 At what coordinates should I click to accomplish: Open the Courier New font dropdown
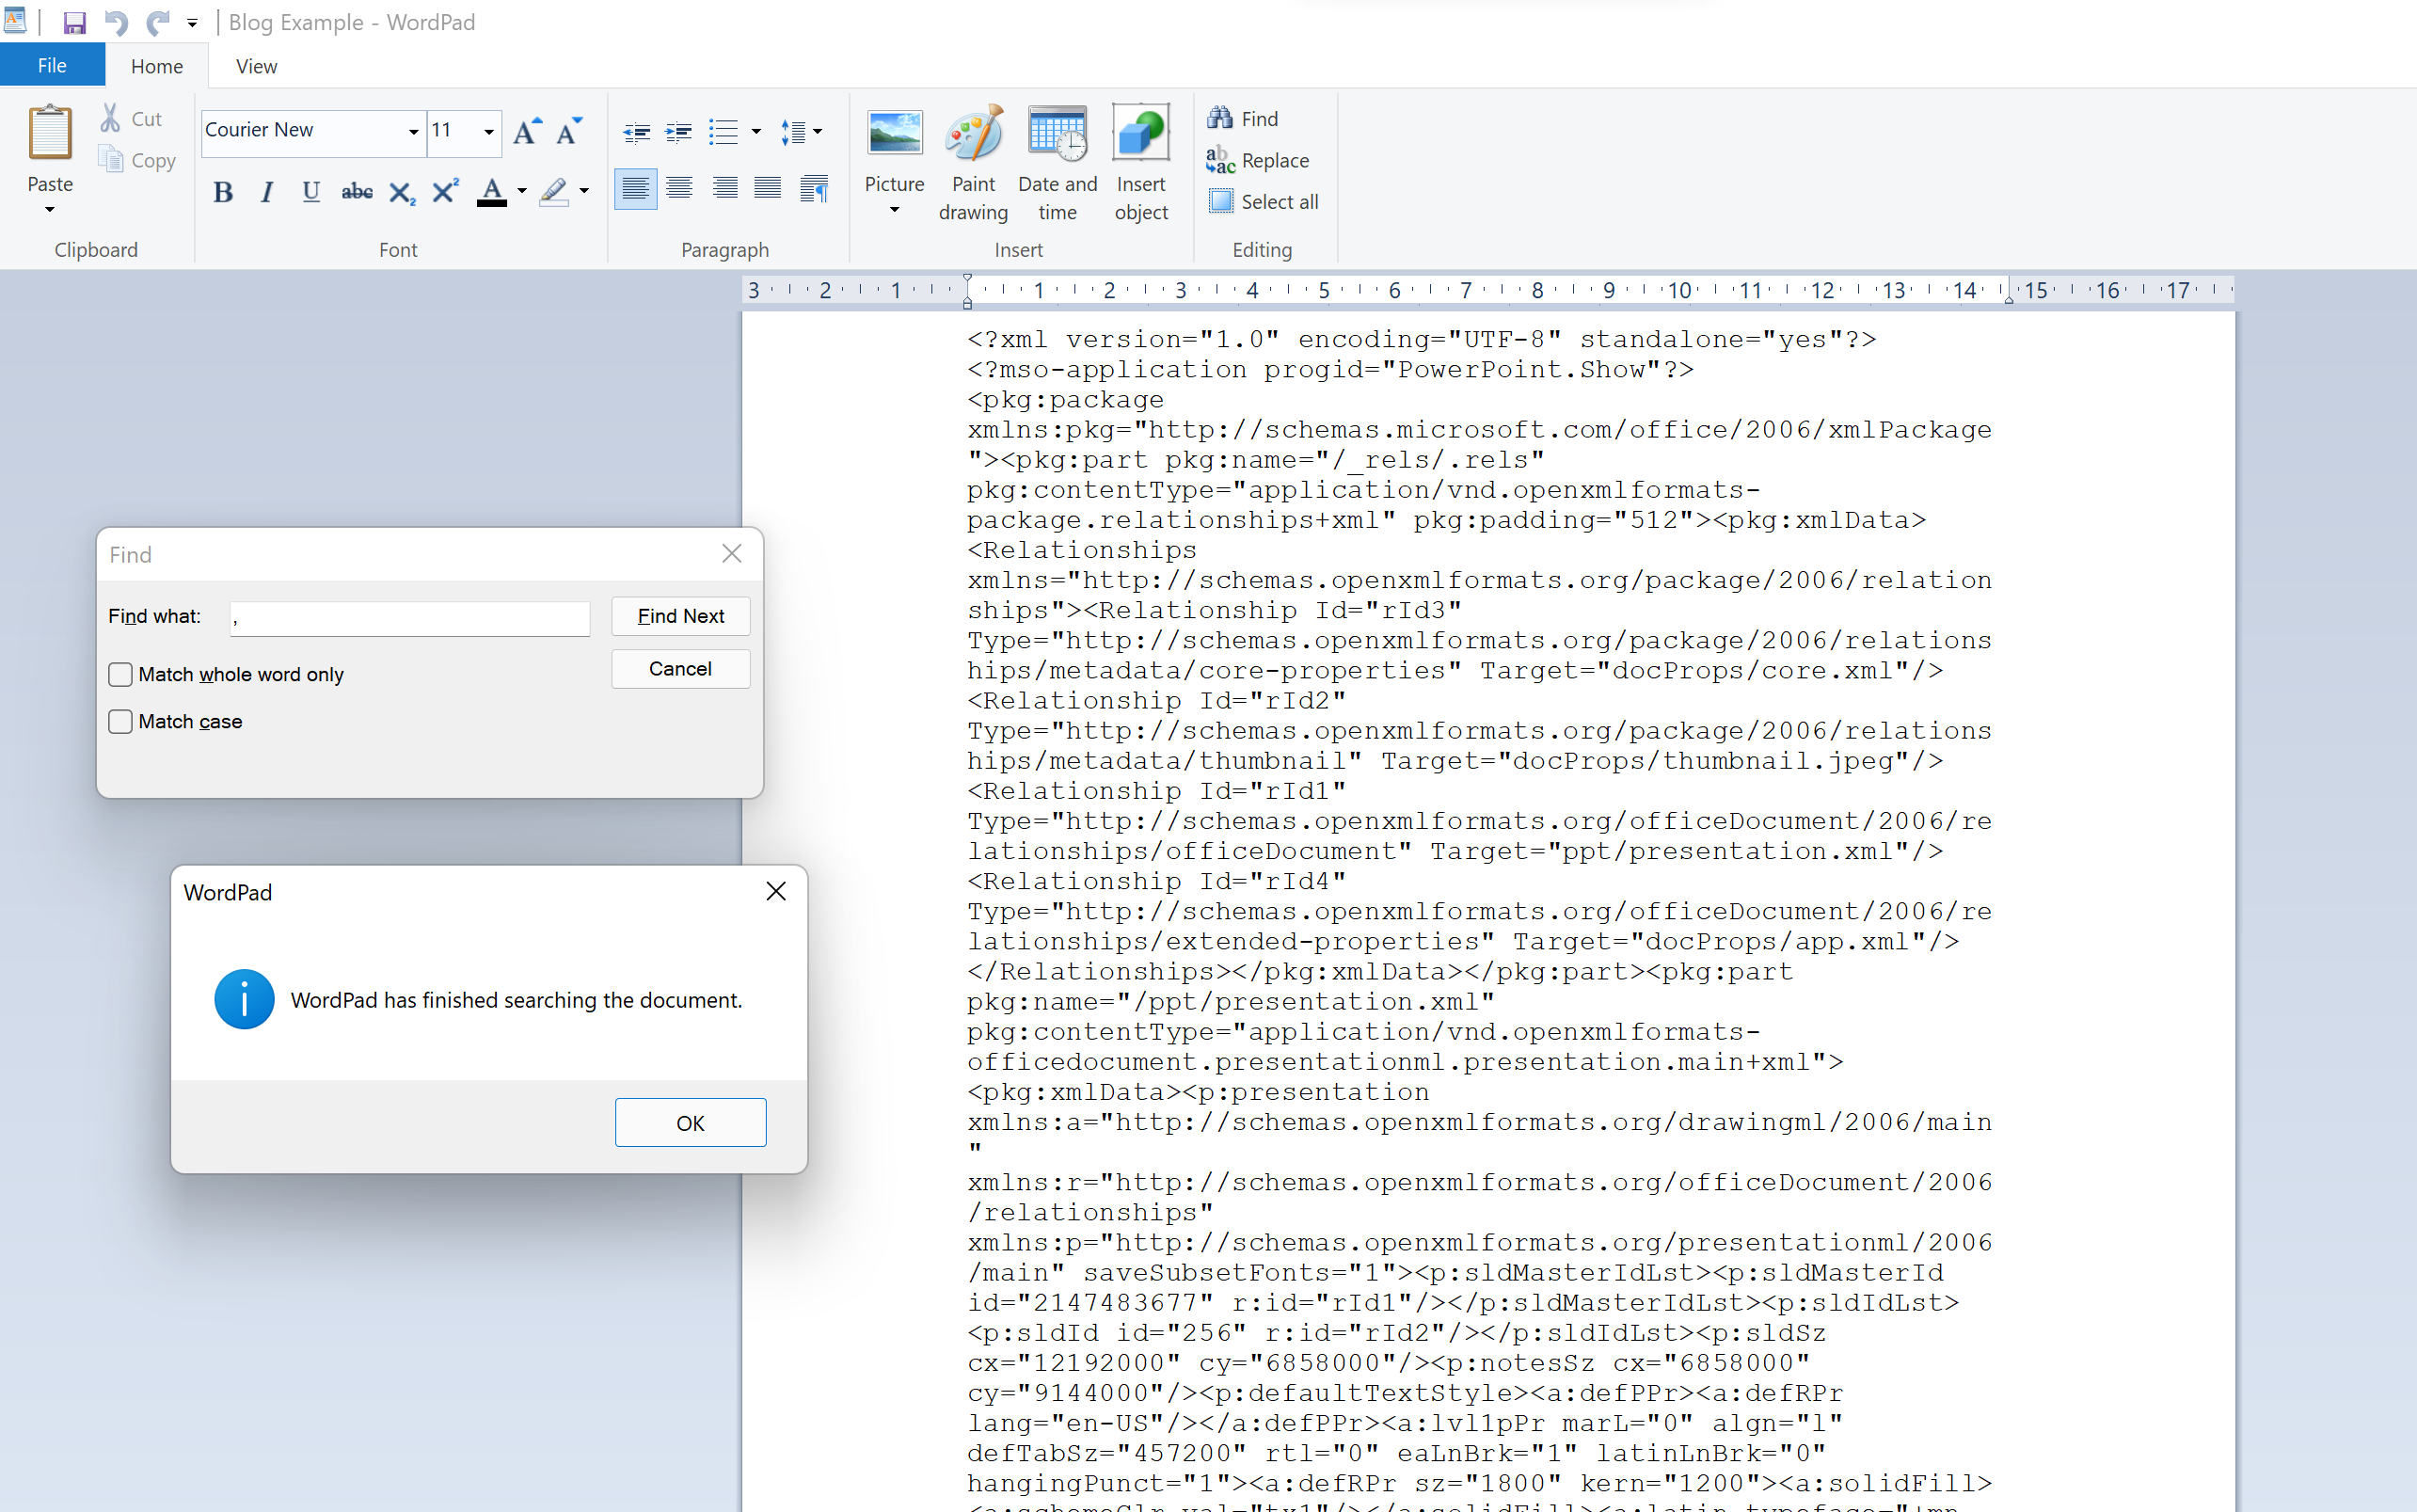(413, 132)
